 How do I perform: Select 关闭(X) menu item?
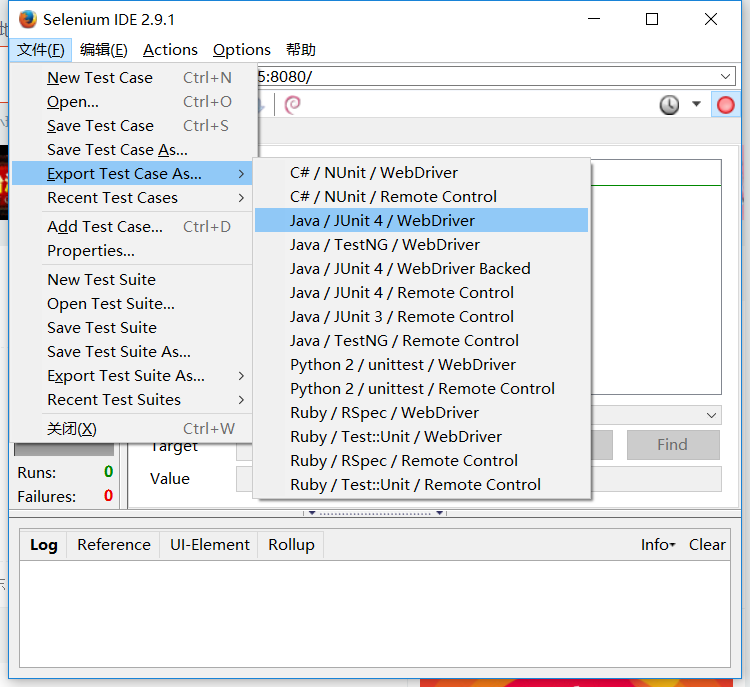pos(133,429)
